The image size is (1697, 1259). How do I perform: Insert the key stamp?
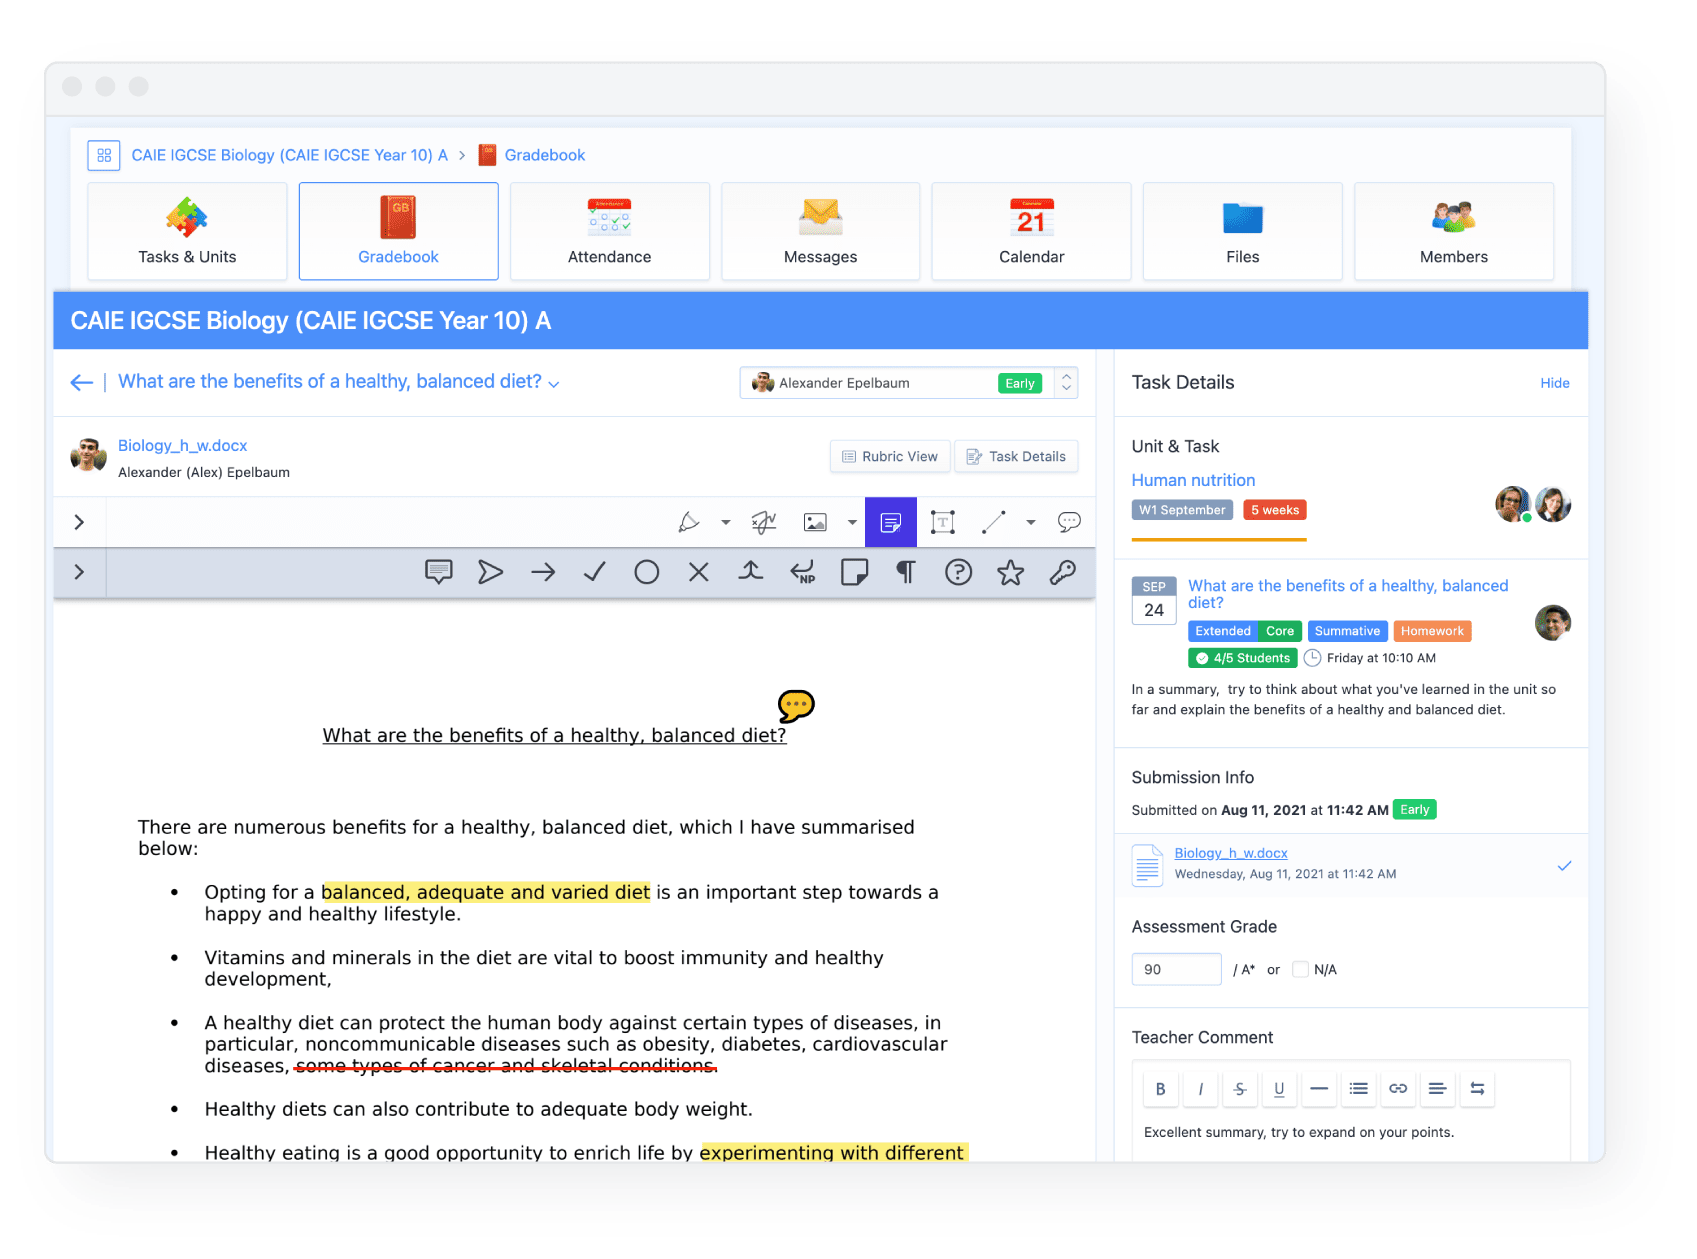pyautogui.click(x=1063, y=572)
